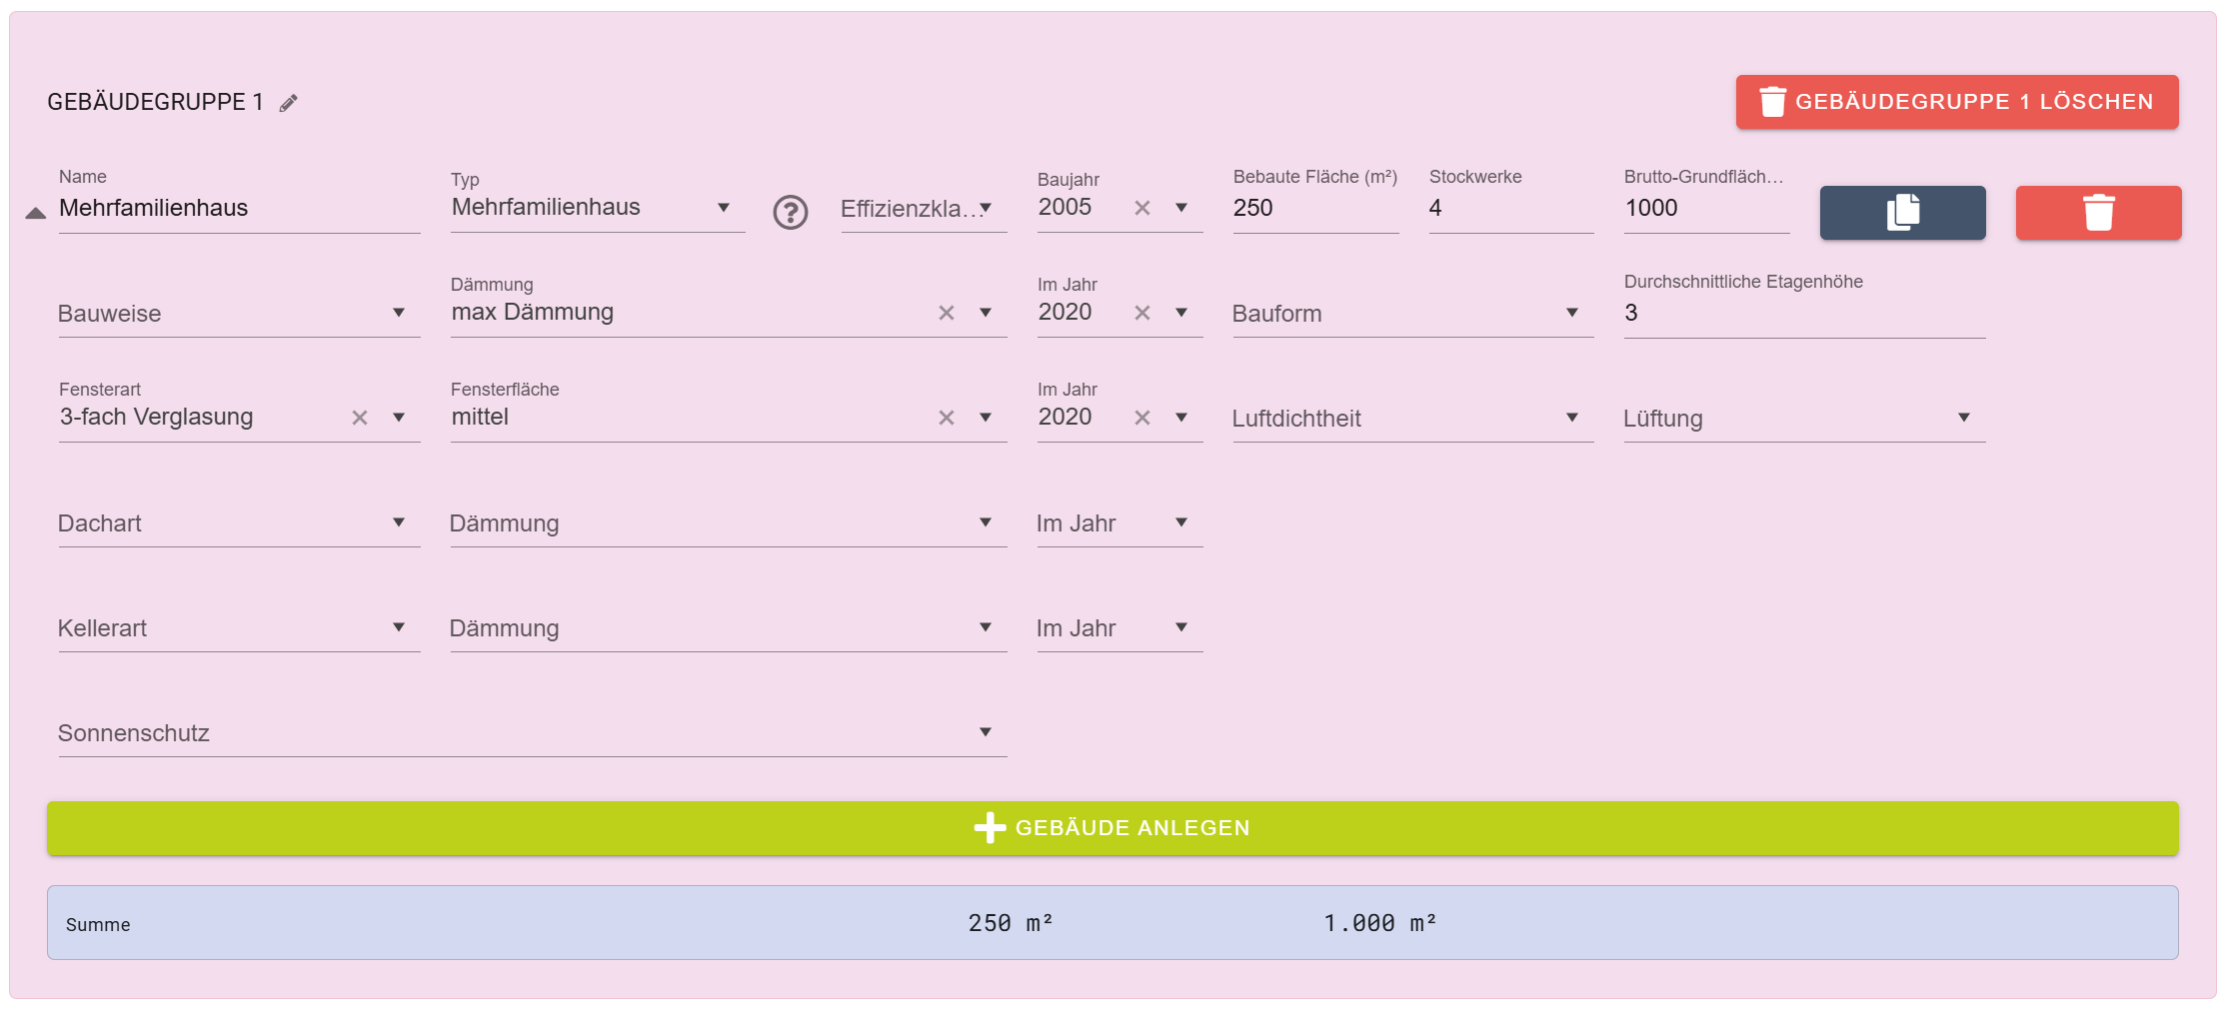
Task: Focus the Stockwerke input field
Action: pyautogui.click(x=1509, y=208)
